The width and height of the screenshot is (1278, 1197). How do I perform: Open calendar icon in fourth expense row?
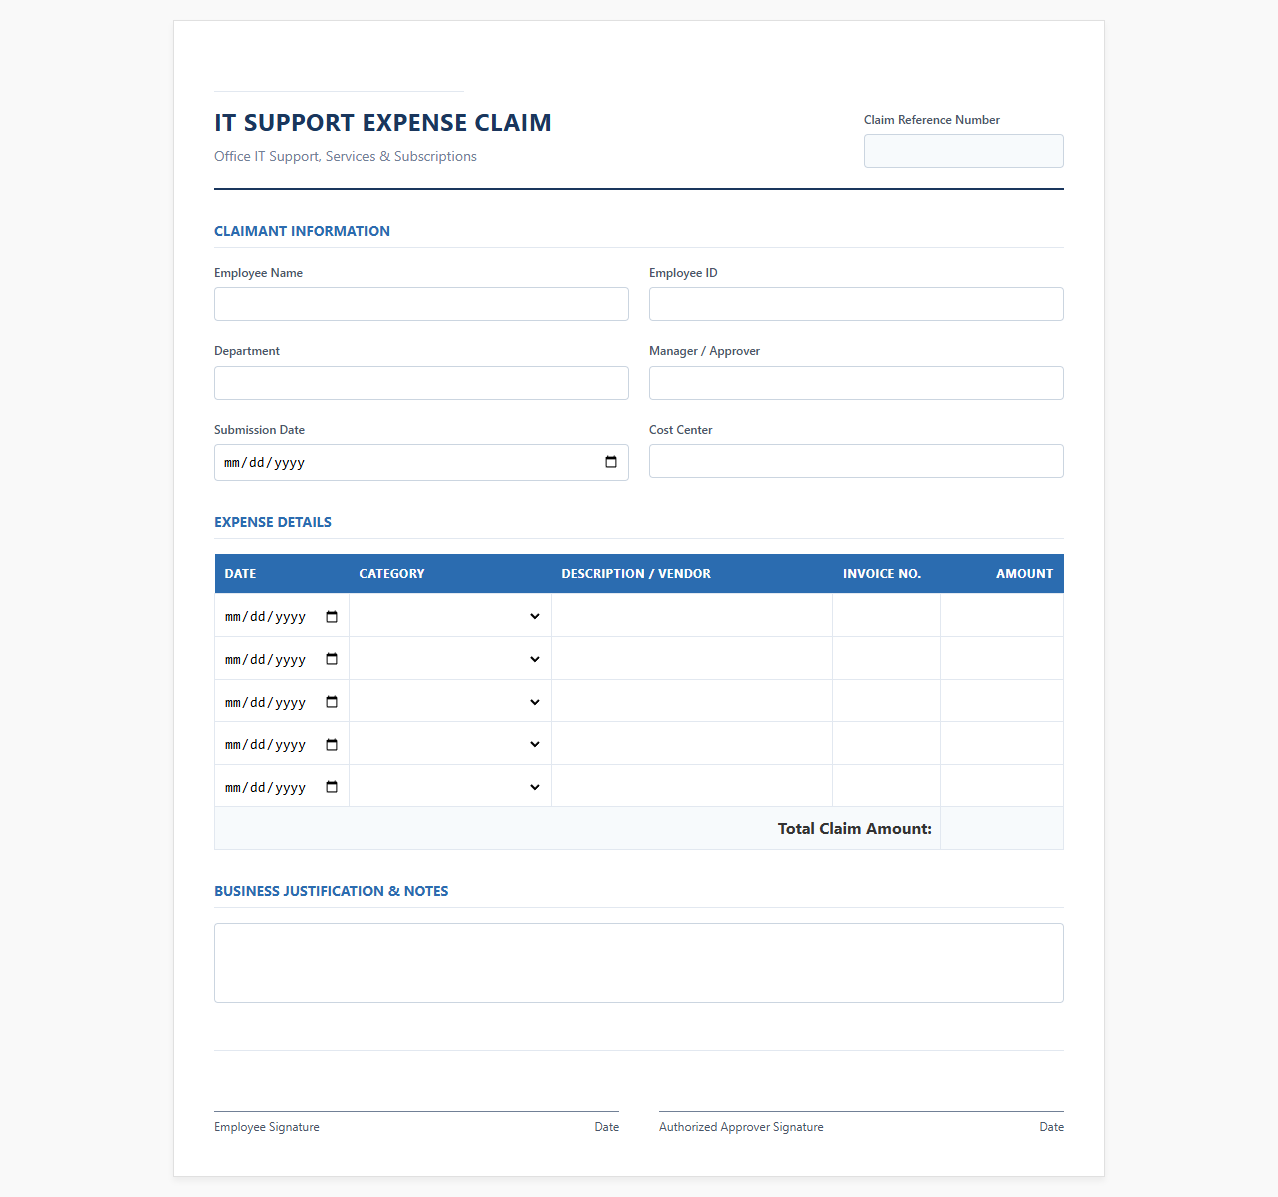[332, 744]
